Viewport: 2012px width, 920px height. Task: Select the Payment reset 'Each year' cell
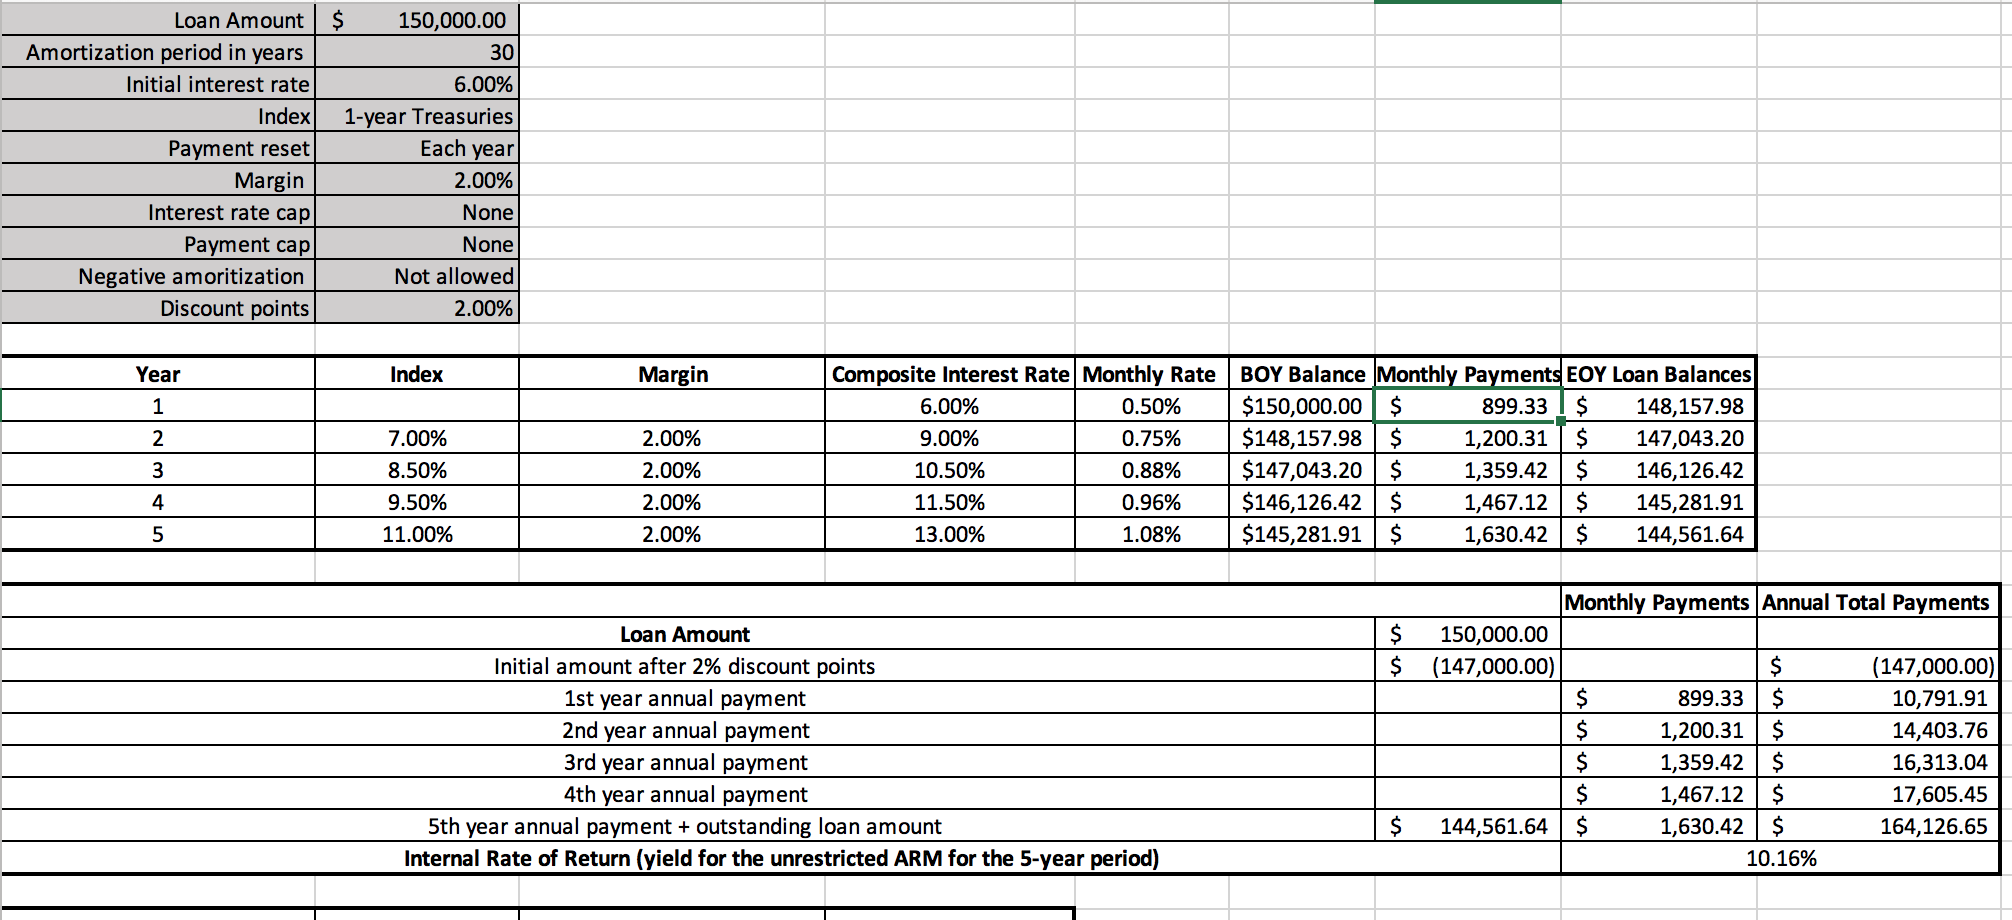417,148
